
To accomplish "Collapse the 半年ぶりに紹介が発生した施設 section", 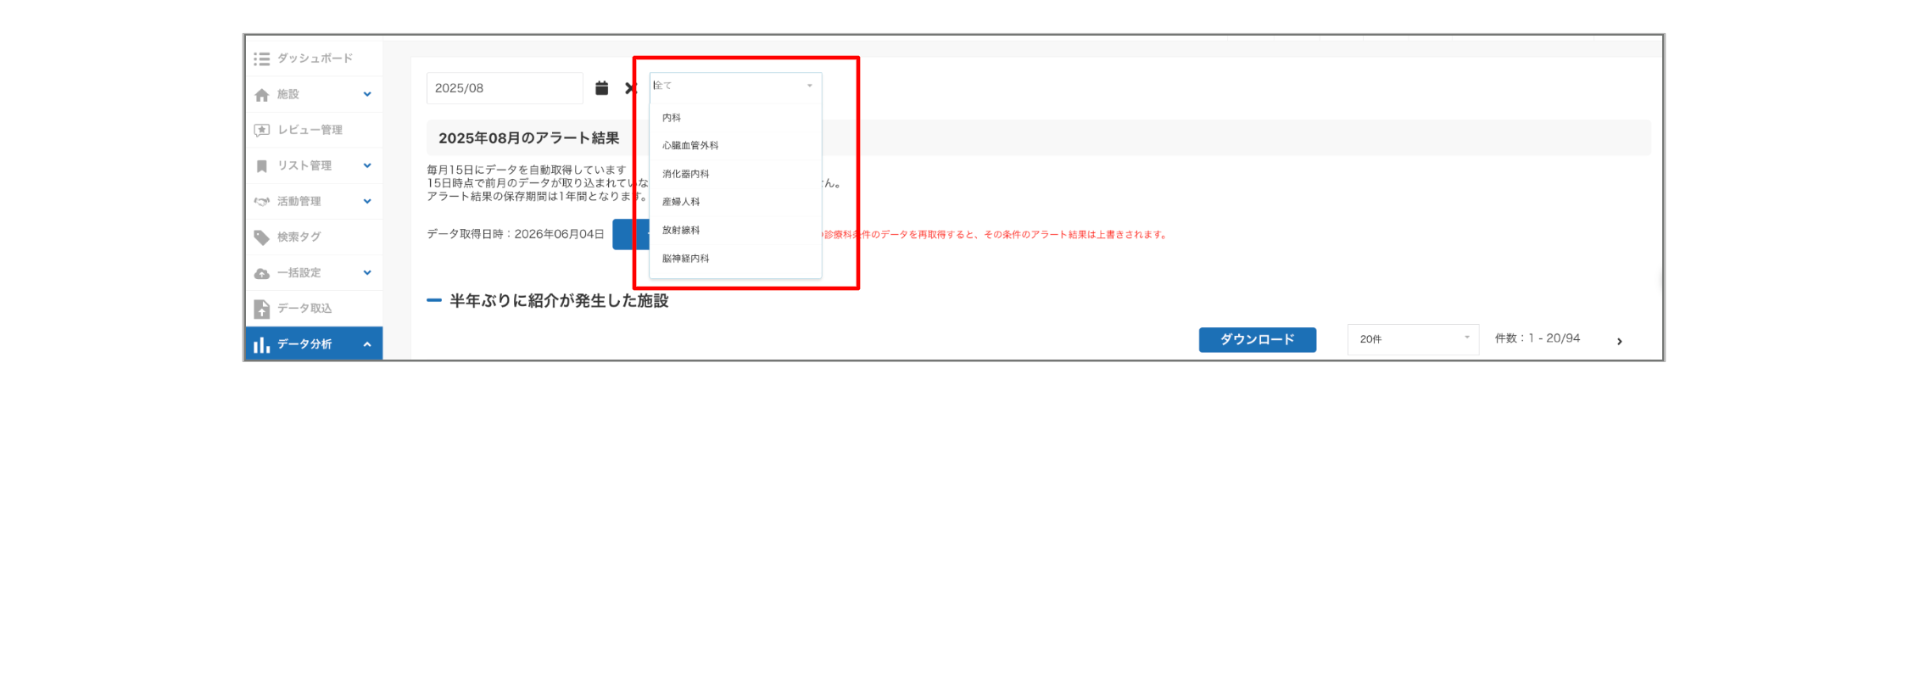I will 434,300.
